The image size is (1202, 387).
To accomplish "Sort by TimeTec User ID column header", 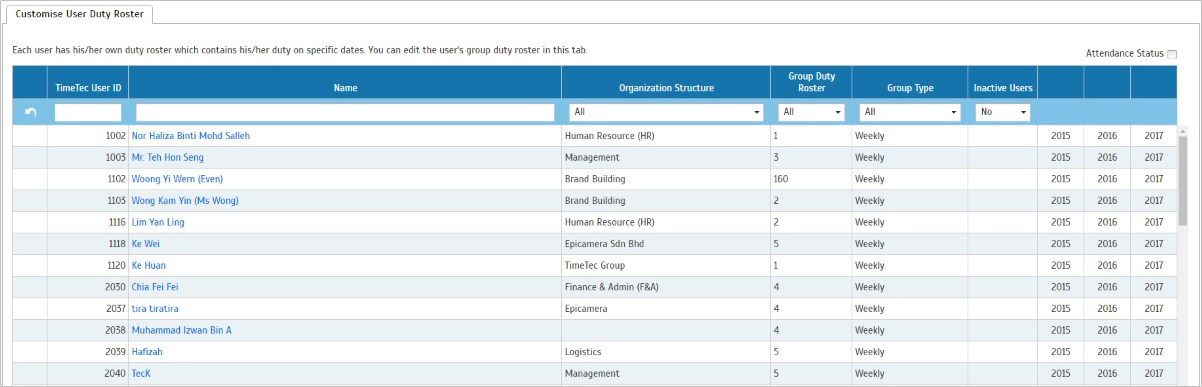I will click(88, 88).
